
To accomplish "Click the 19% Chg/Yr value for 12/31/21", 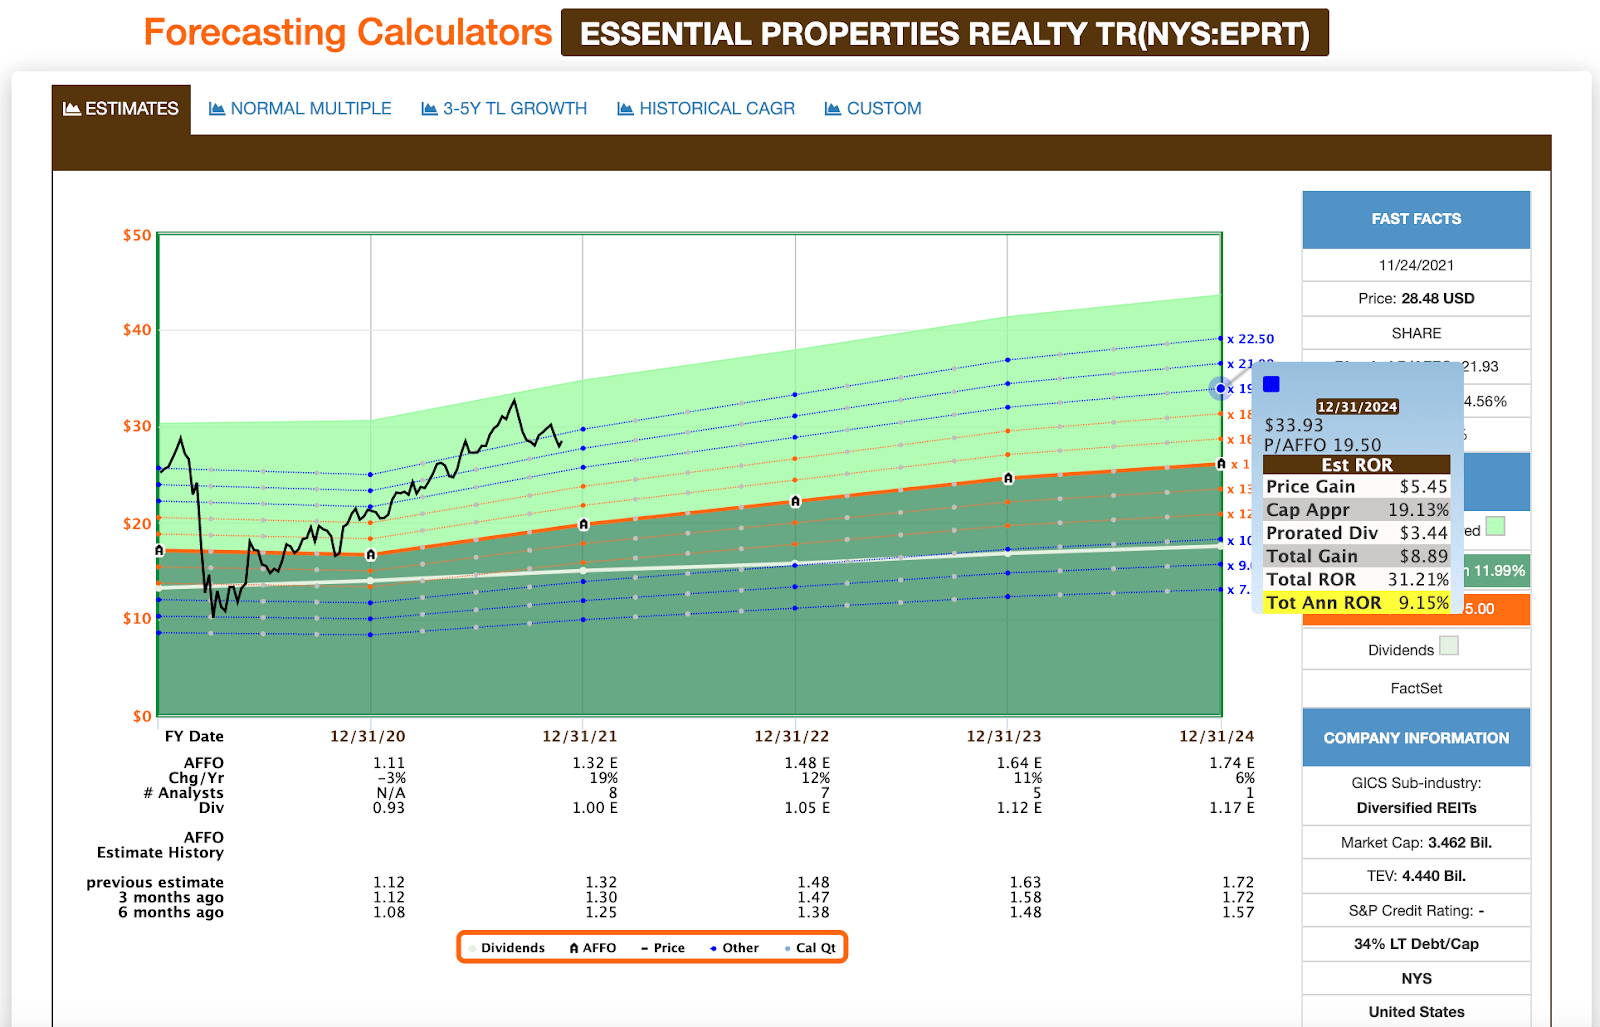I will (603, 778).
